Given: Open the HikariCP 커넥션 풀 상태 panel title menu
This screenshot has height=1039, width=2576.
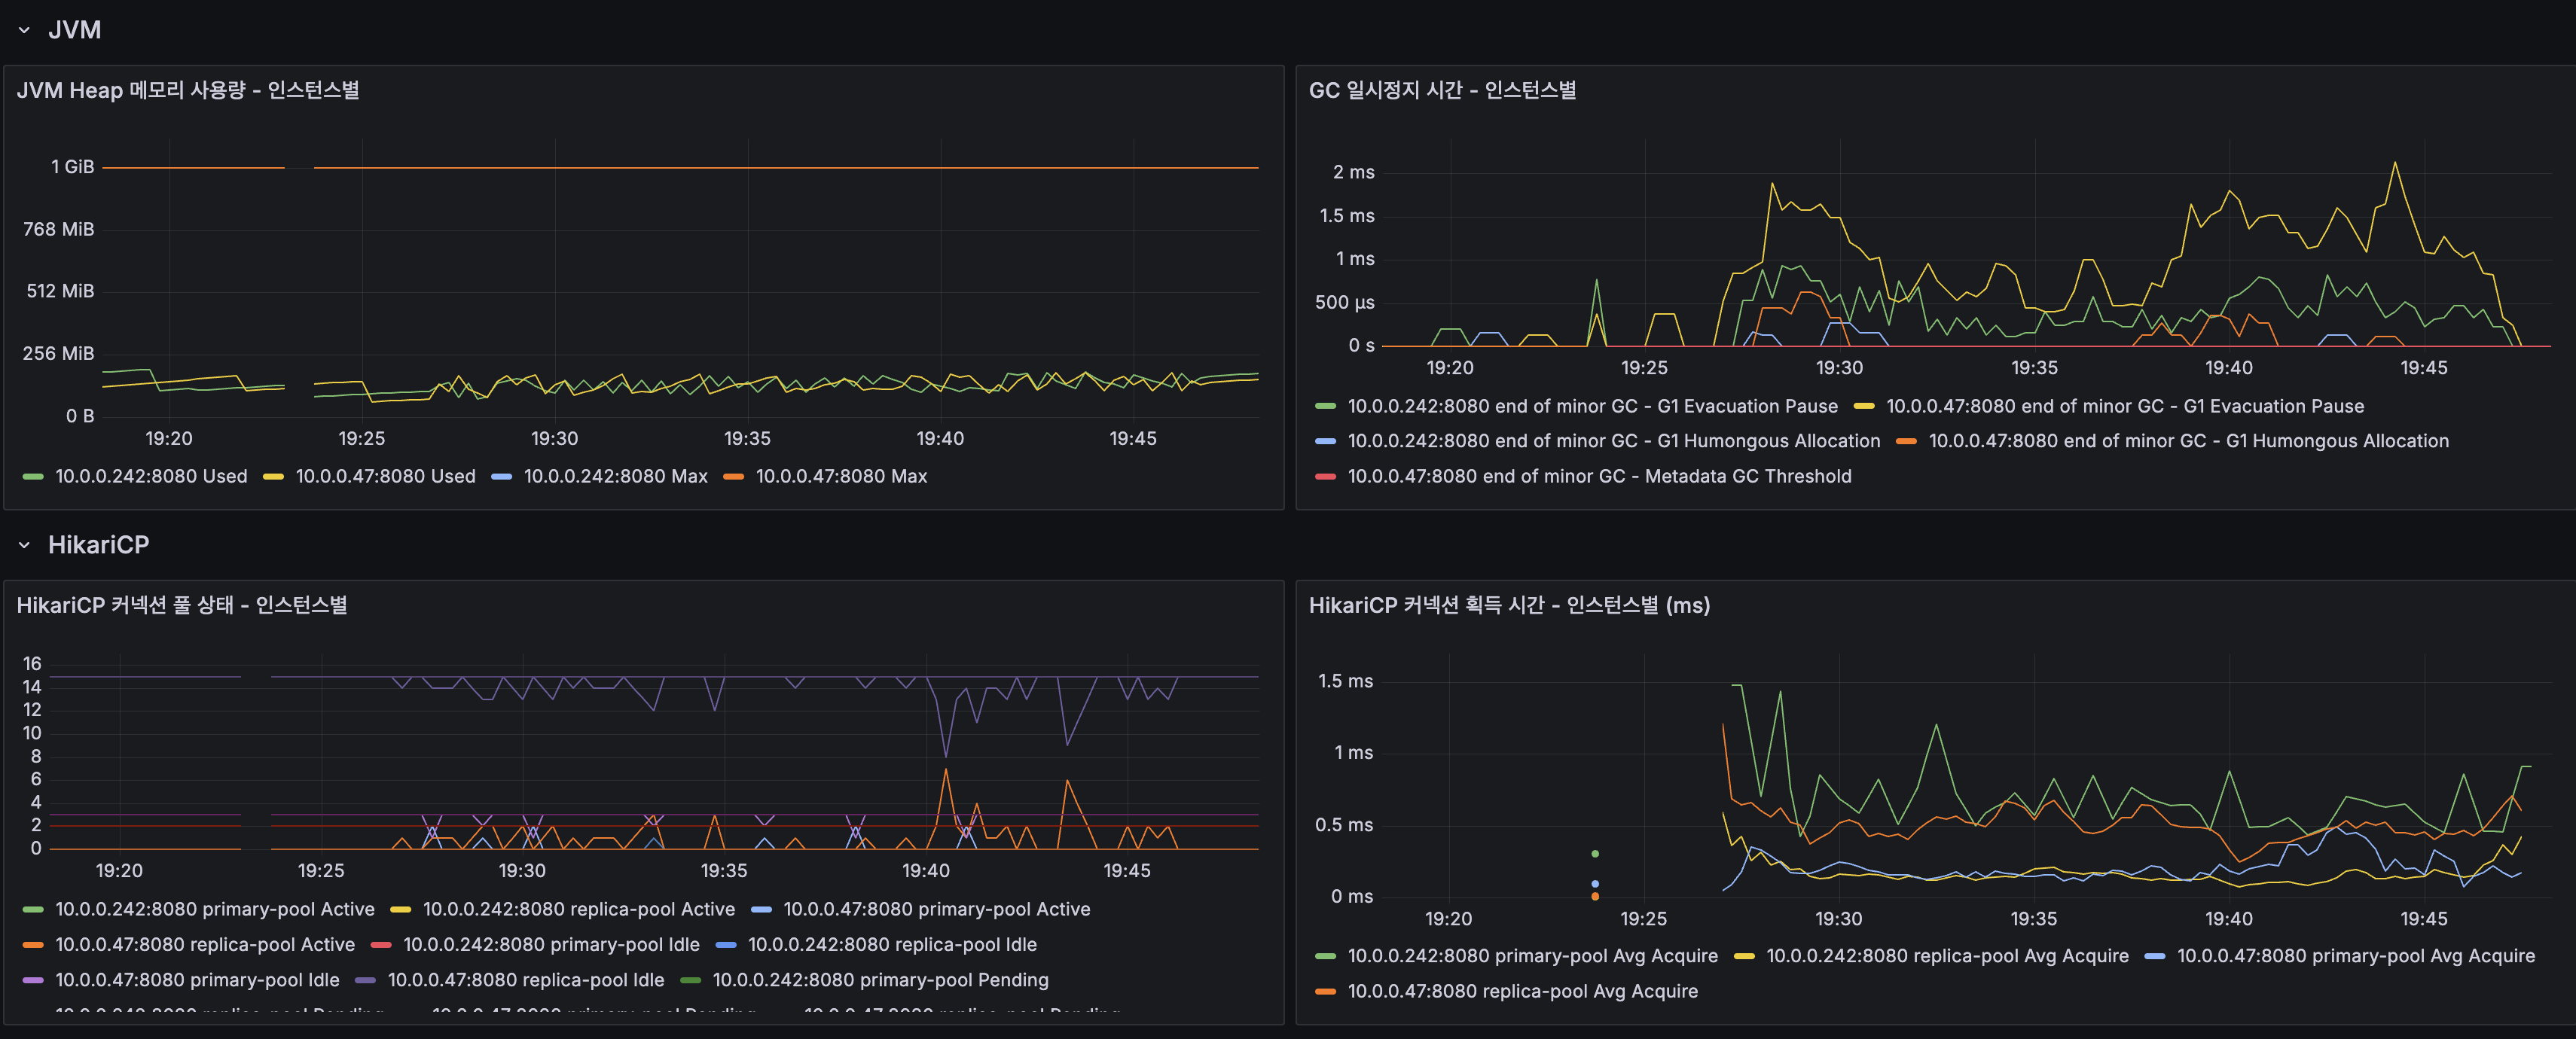Looking at the screenshot, I should (x=182, y=605).
